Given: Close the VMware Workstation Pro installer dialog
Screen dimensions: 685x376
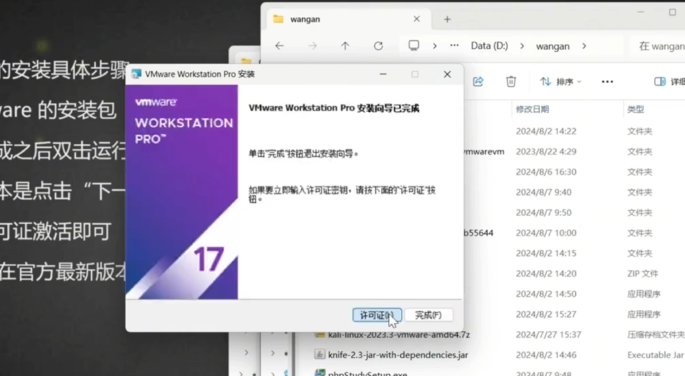Looking at the screenshot, I should click(447, 74).
